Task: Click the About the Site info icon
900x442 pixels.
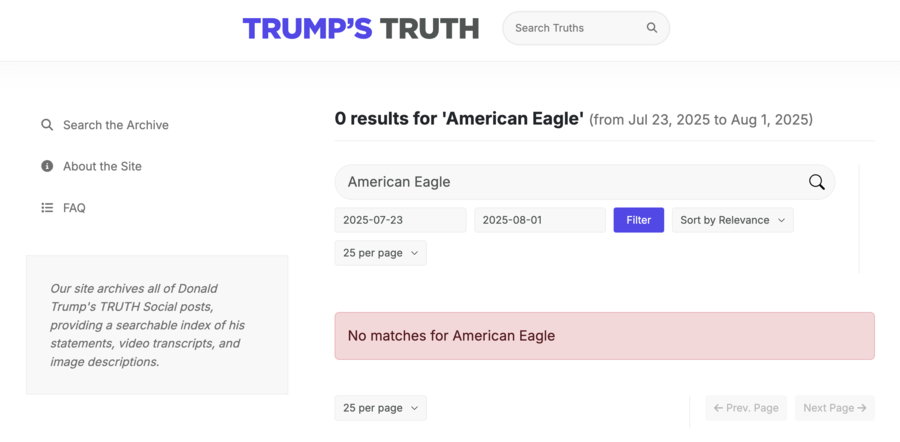Action: click(x=47, y=166)
